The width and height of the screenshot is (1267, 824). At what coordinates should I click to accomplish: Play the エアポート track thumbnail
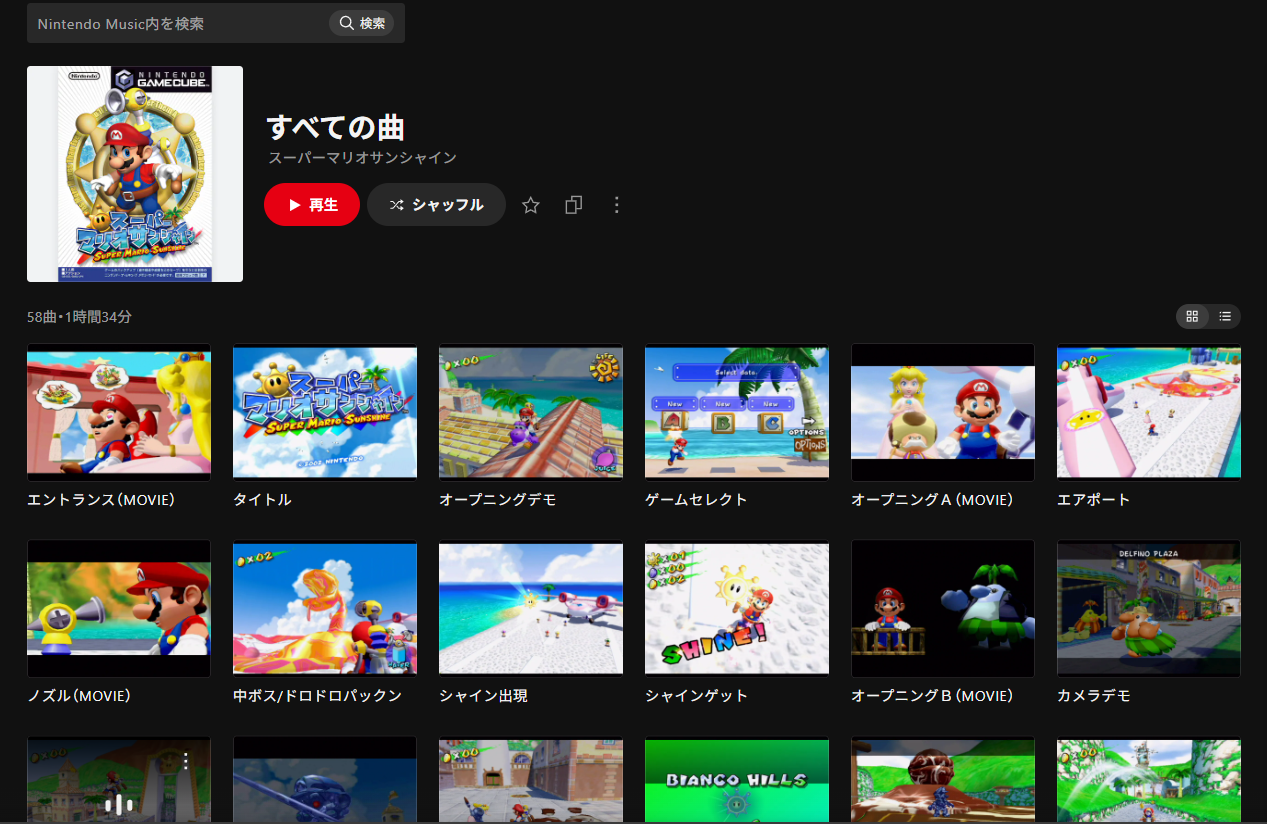point(1149,412)
